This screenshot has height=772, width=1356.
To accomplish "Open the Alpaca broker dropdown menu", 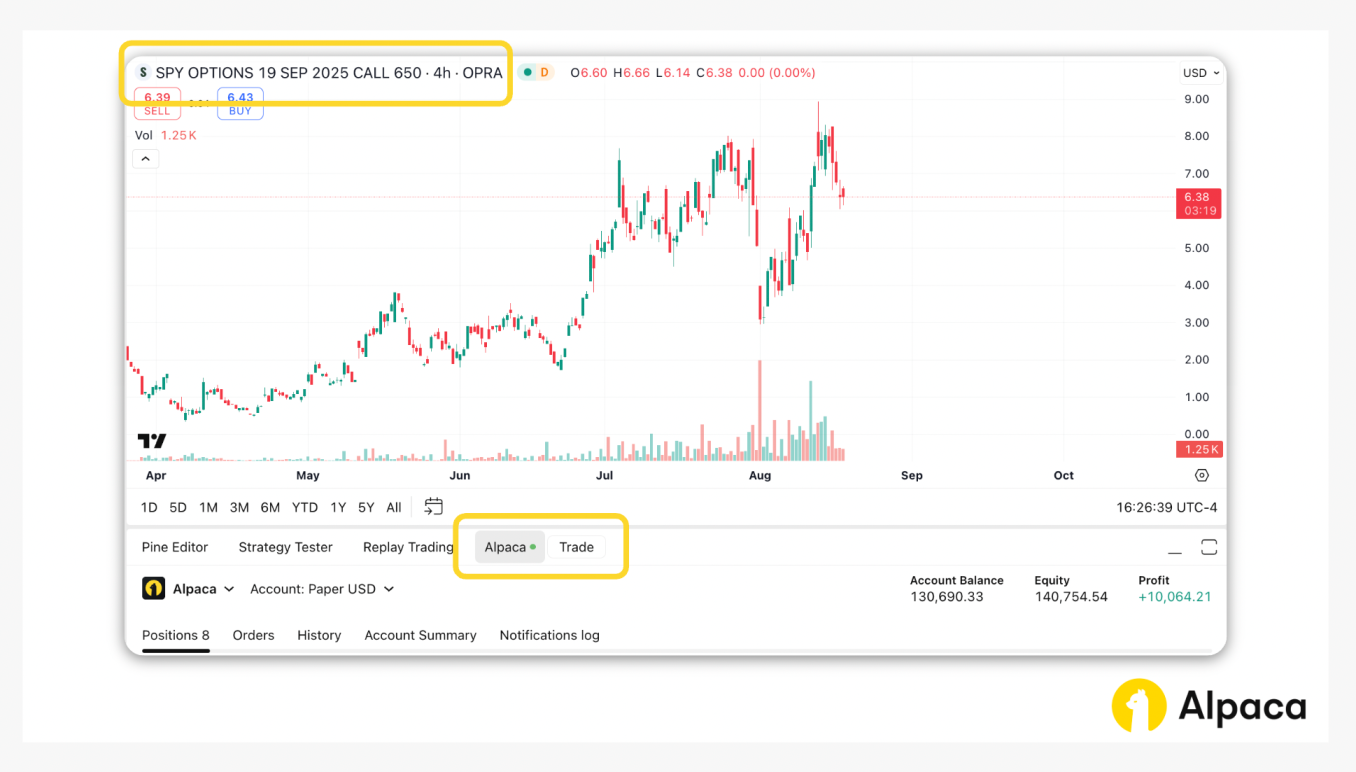I will pyautogui.click(x=203, y=589).
